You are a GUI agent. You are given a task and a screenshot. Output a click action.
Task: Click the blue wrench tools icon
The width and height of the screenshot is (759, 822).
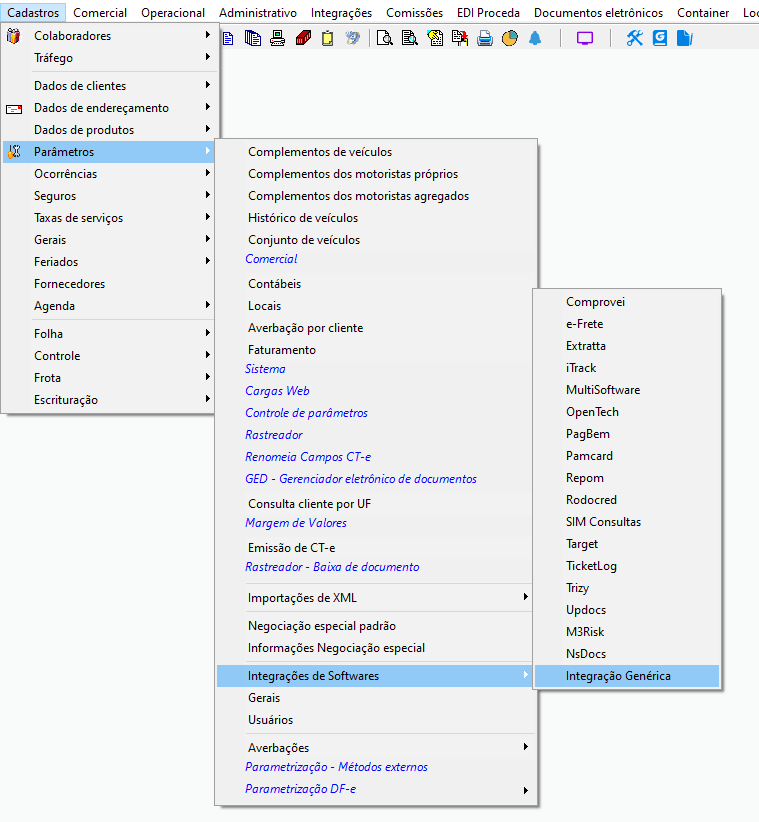tap(635, 38)
